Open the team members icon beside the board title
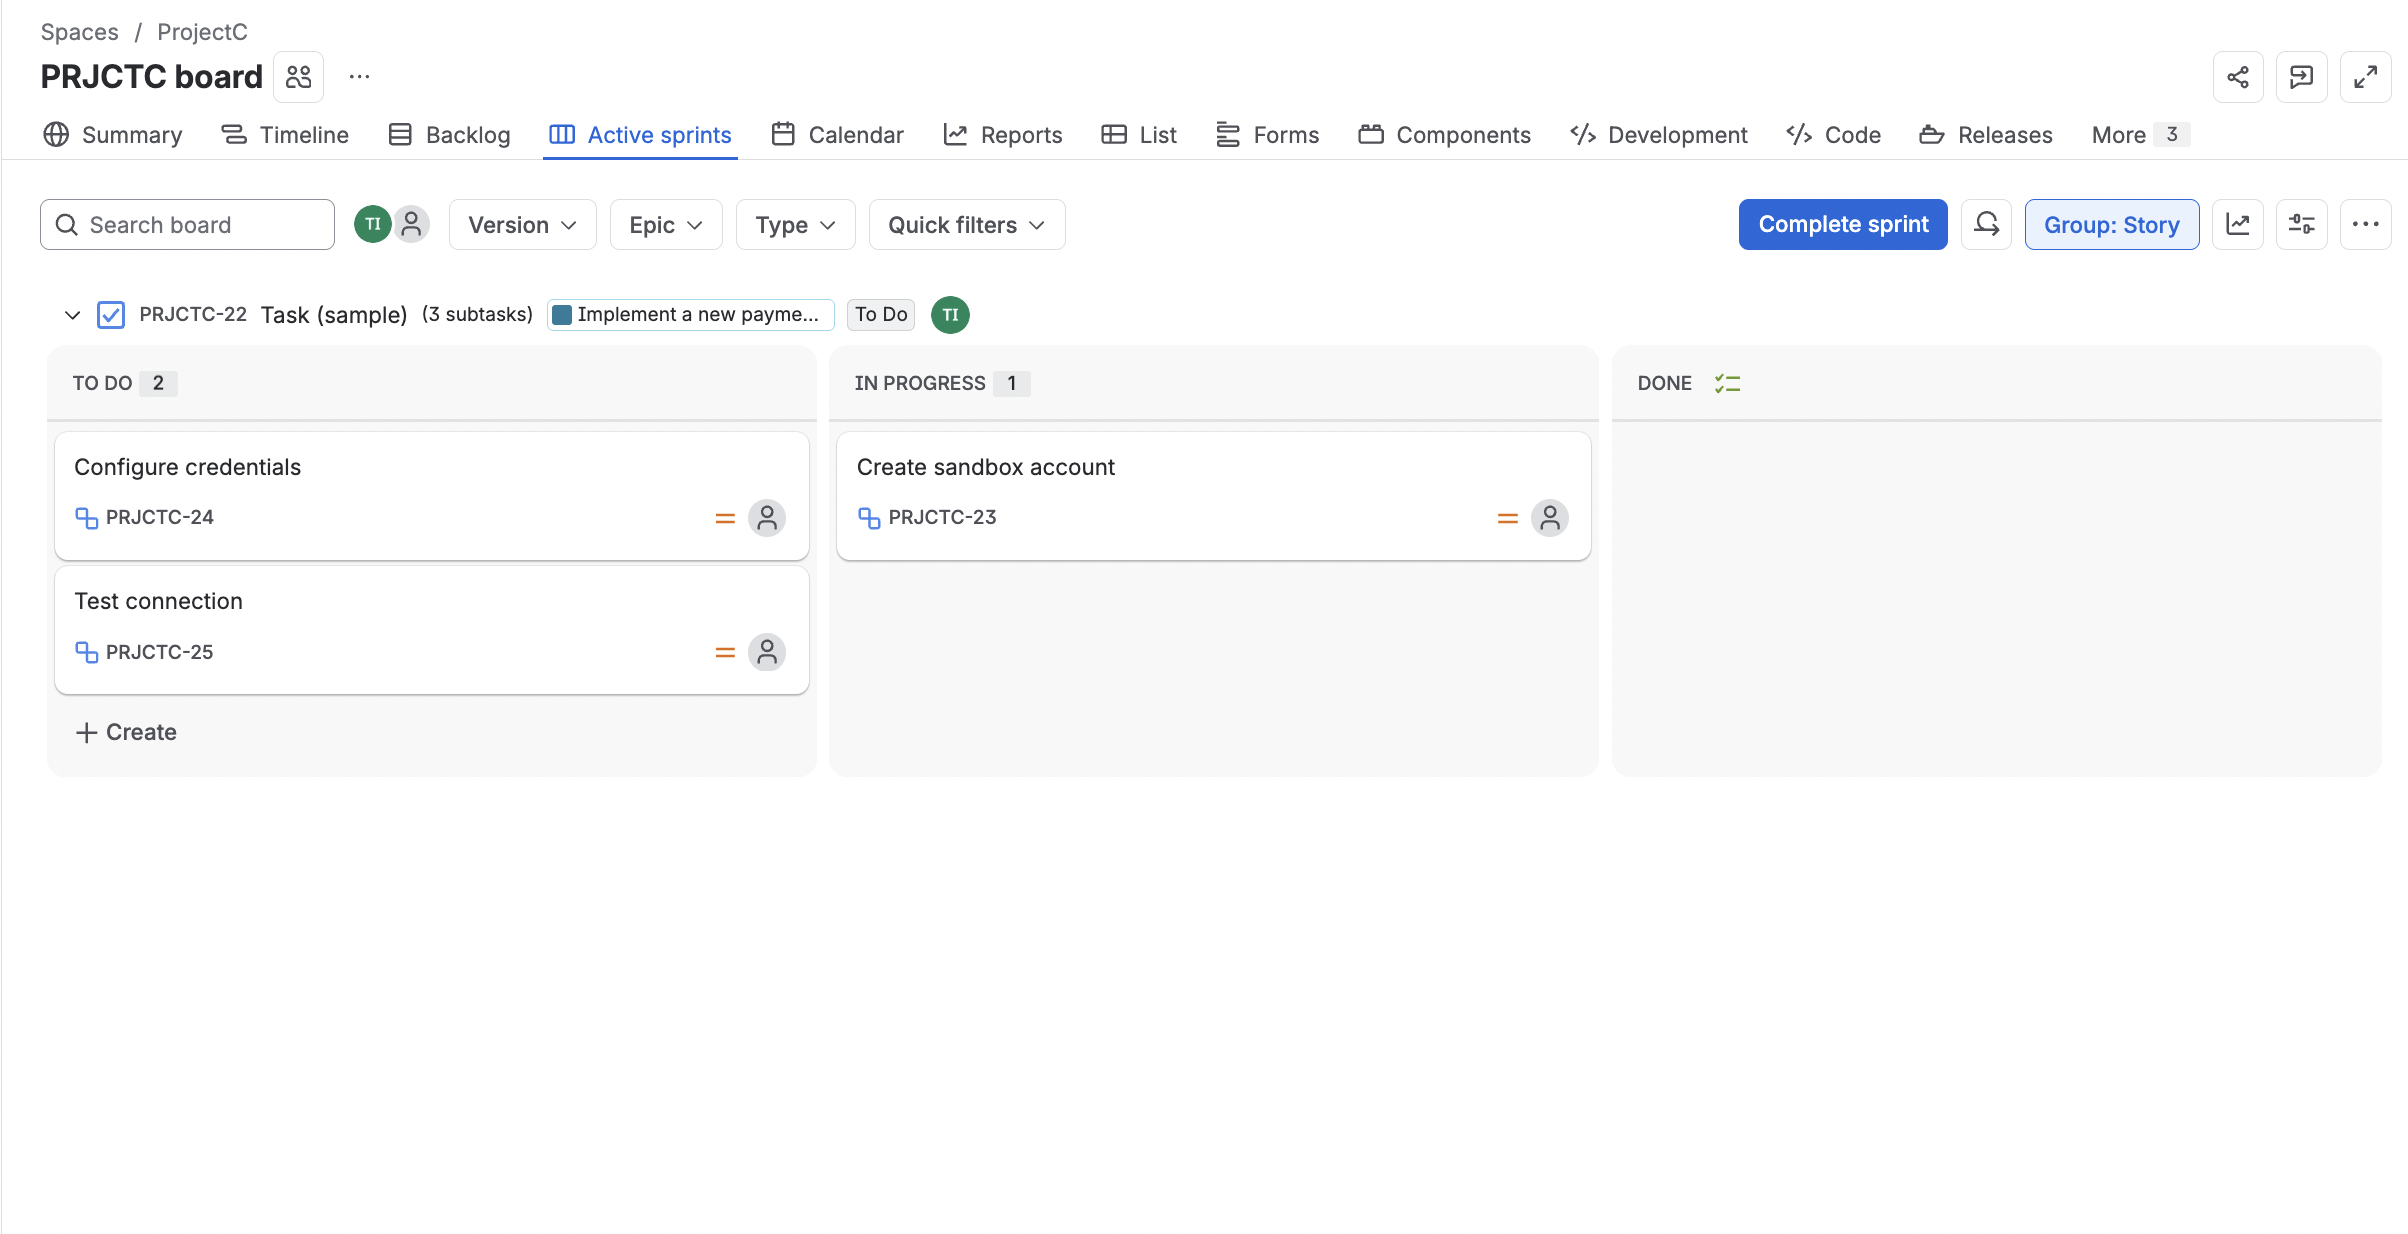The image size is (2408, 1234). (299, 77)
